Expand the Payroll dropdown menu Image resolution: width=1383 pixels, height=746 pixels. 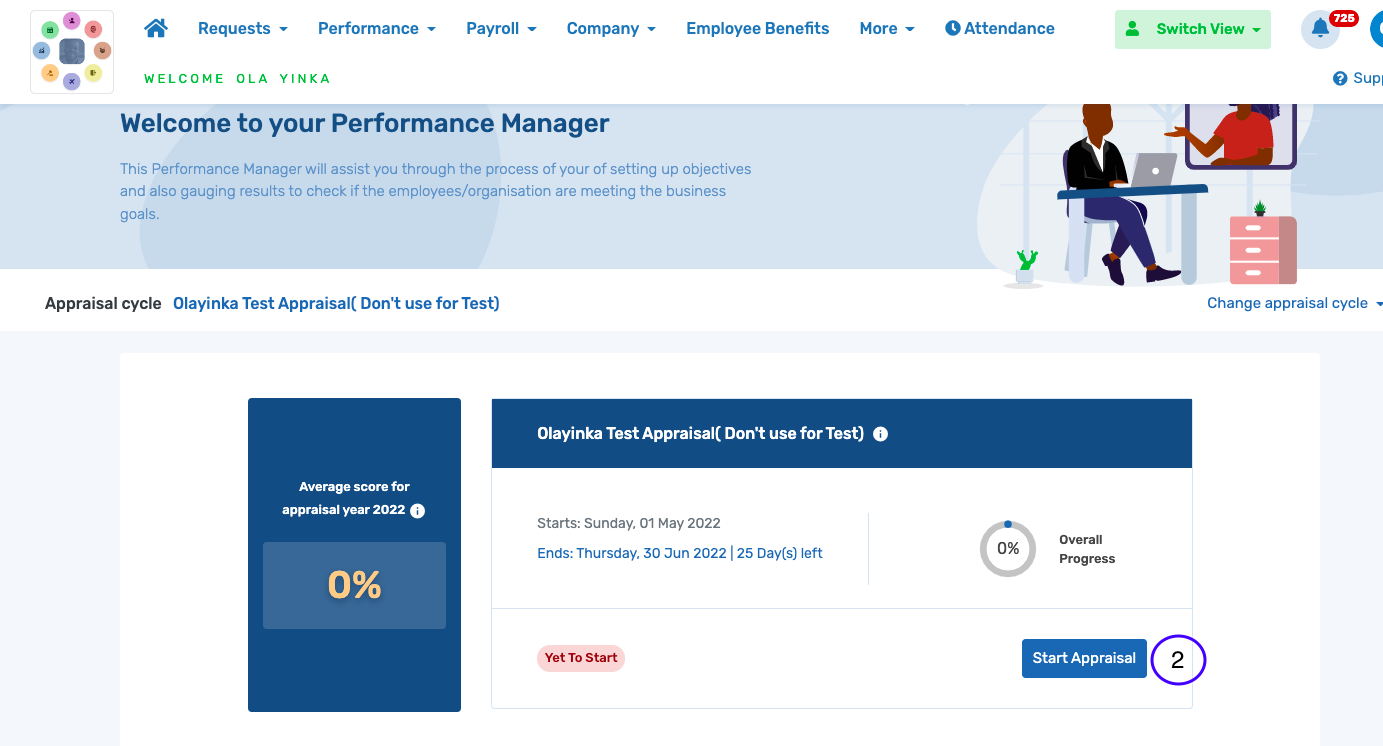click(501, 28)
